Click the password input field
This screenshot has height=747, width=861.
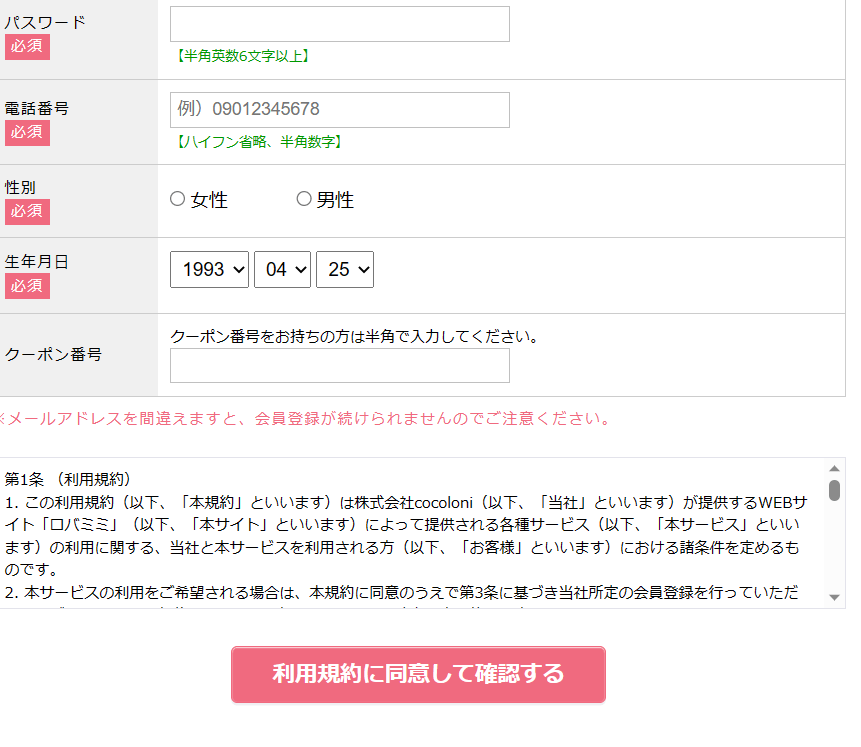pos(339,24)
